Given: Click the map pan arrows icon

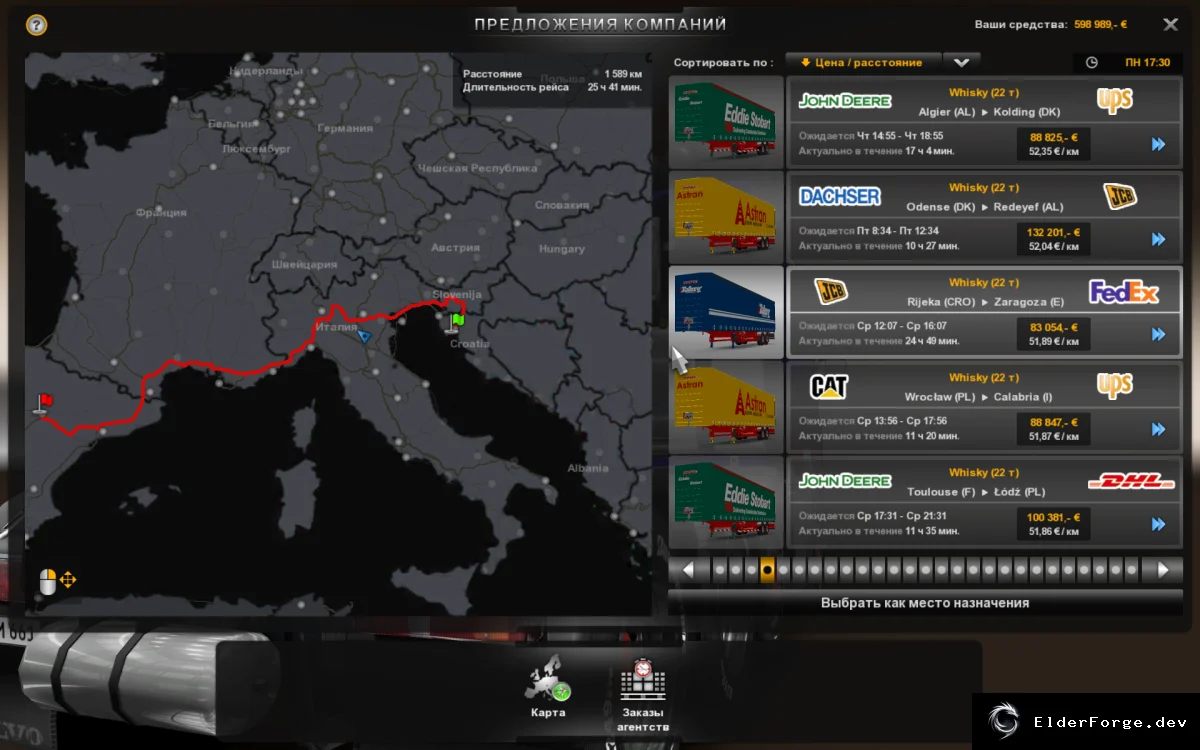Looking at the screenshot, I should (x=69, y=580).
